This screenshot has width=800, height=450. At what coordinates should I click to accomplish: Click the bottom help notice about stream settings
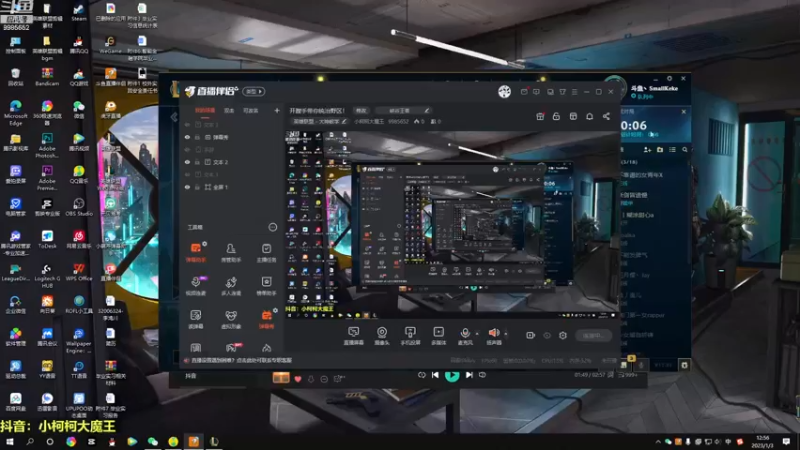[x=237, y=360]
